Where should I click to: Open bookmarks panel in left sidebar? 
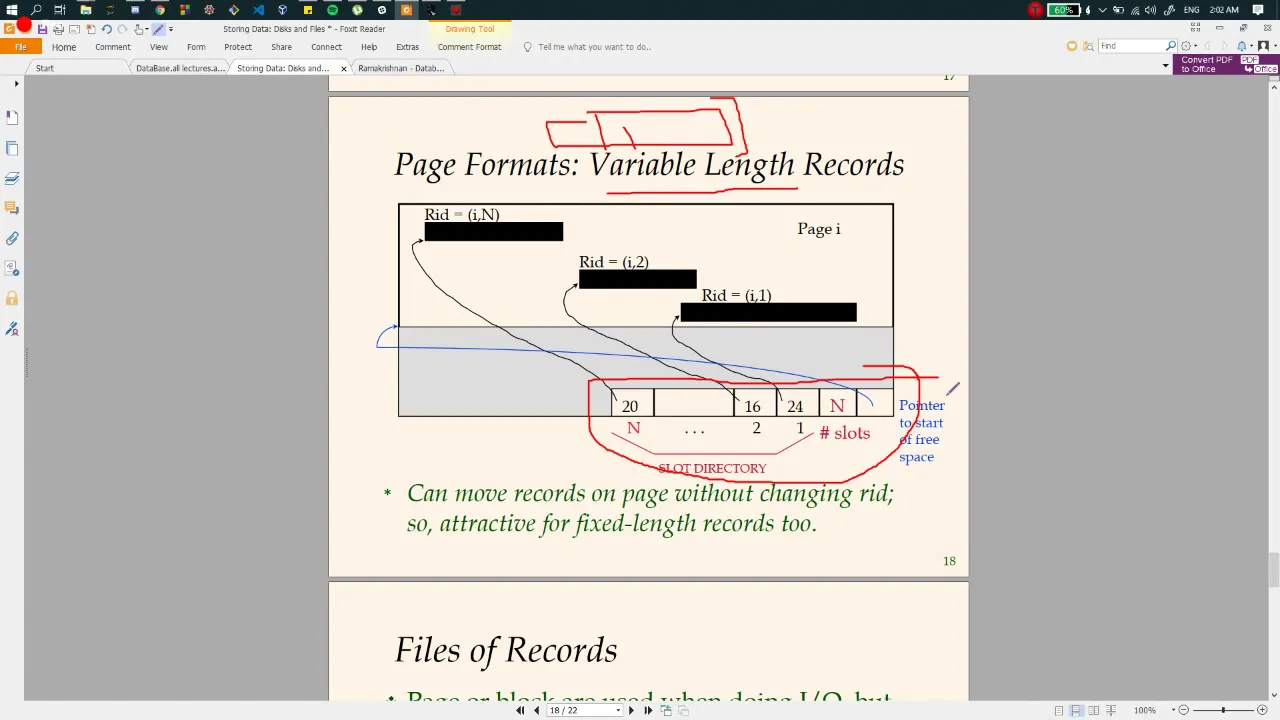[x=12, y=118]
